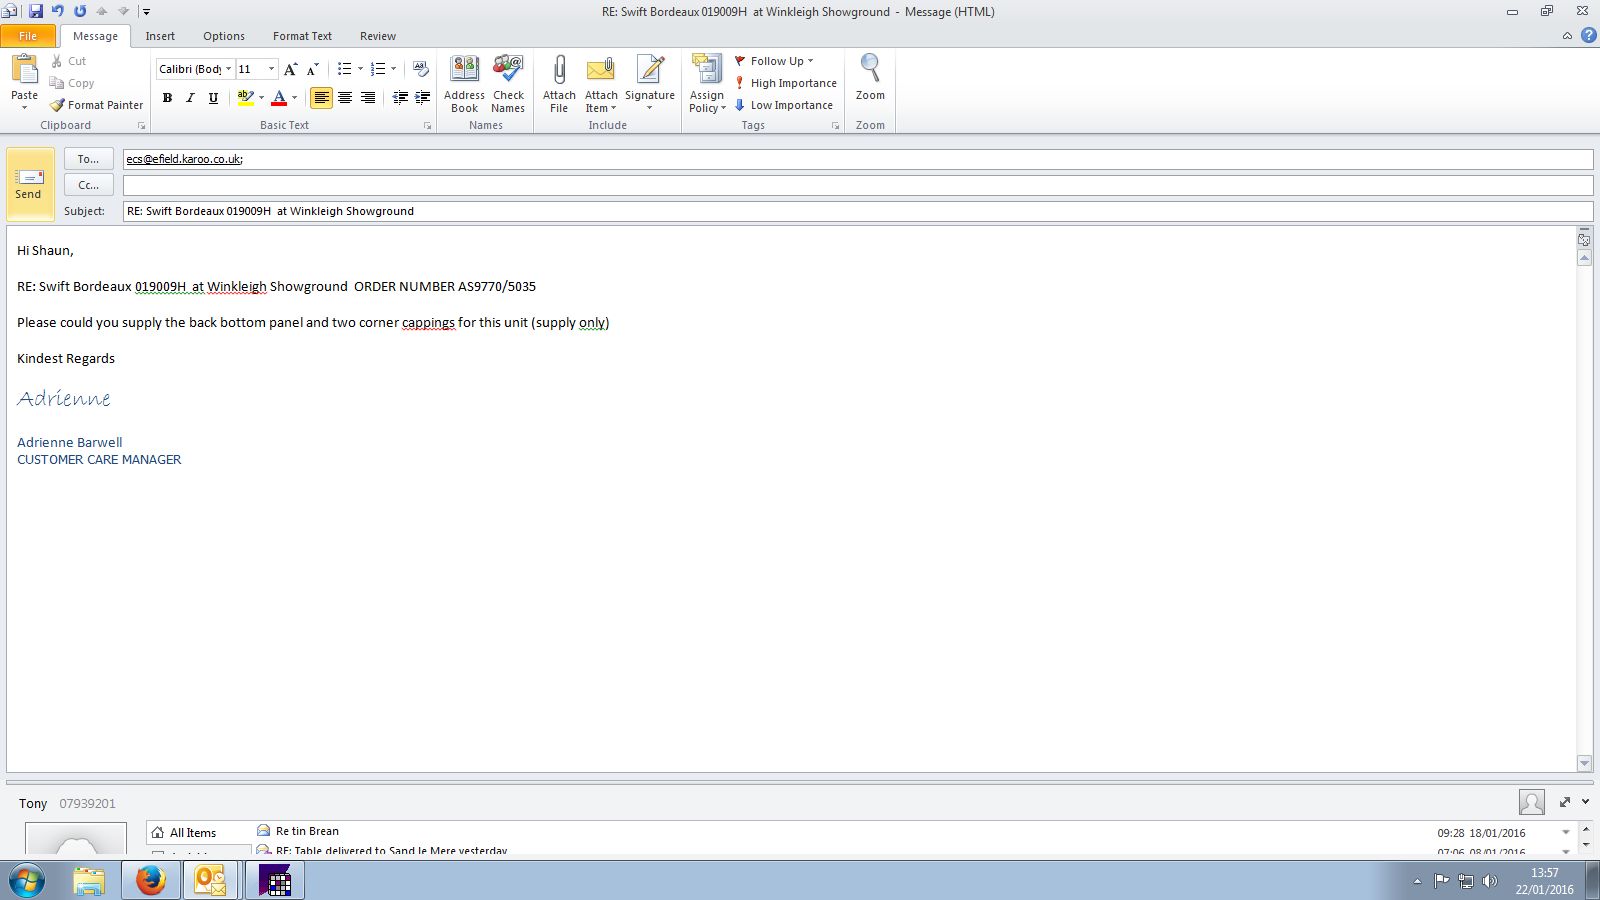
Task: Decrease the paragraph indent
Action: coord(400,97)
